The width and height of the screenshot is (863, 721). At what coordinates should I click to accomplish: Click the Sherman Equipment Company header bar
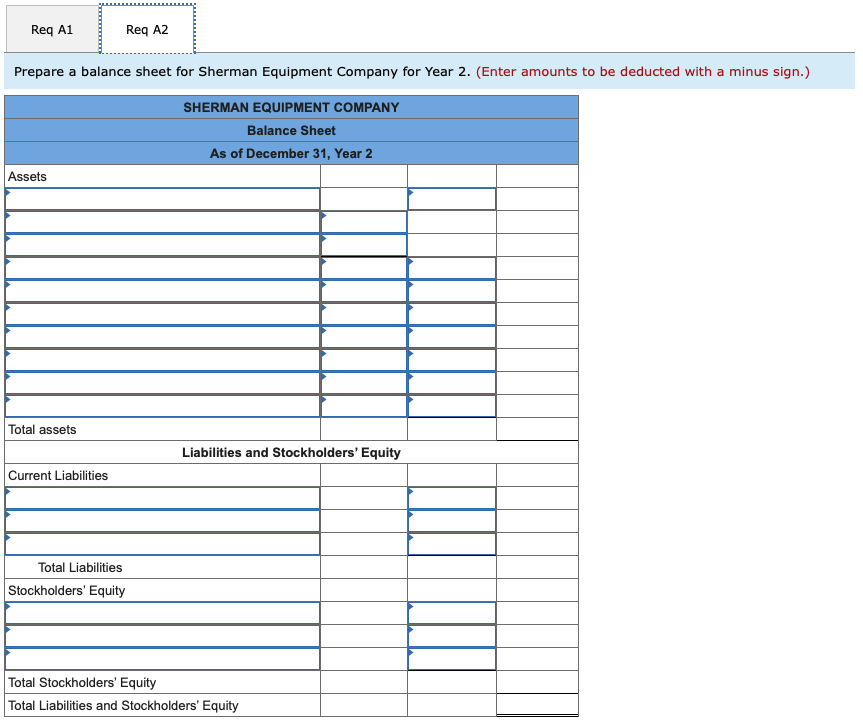(x=291, y=107)
